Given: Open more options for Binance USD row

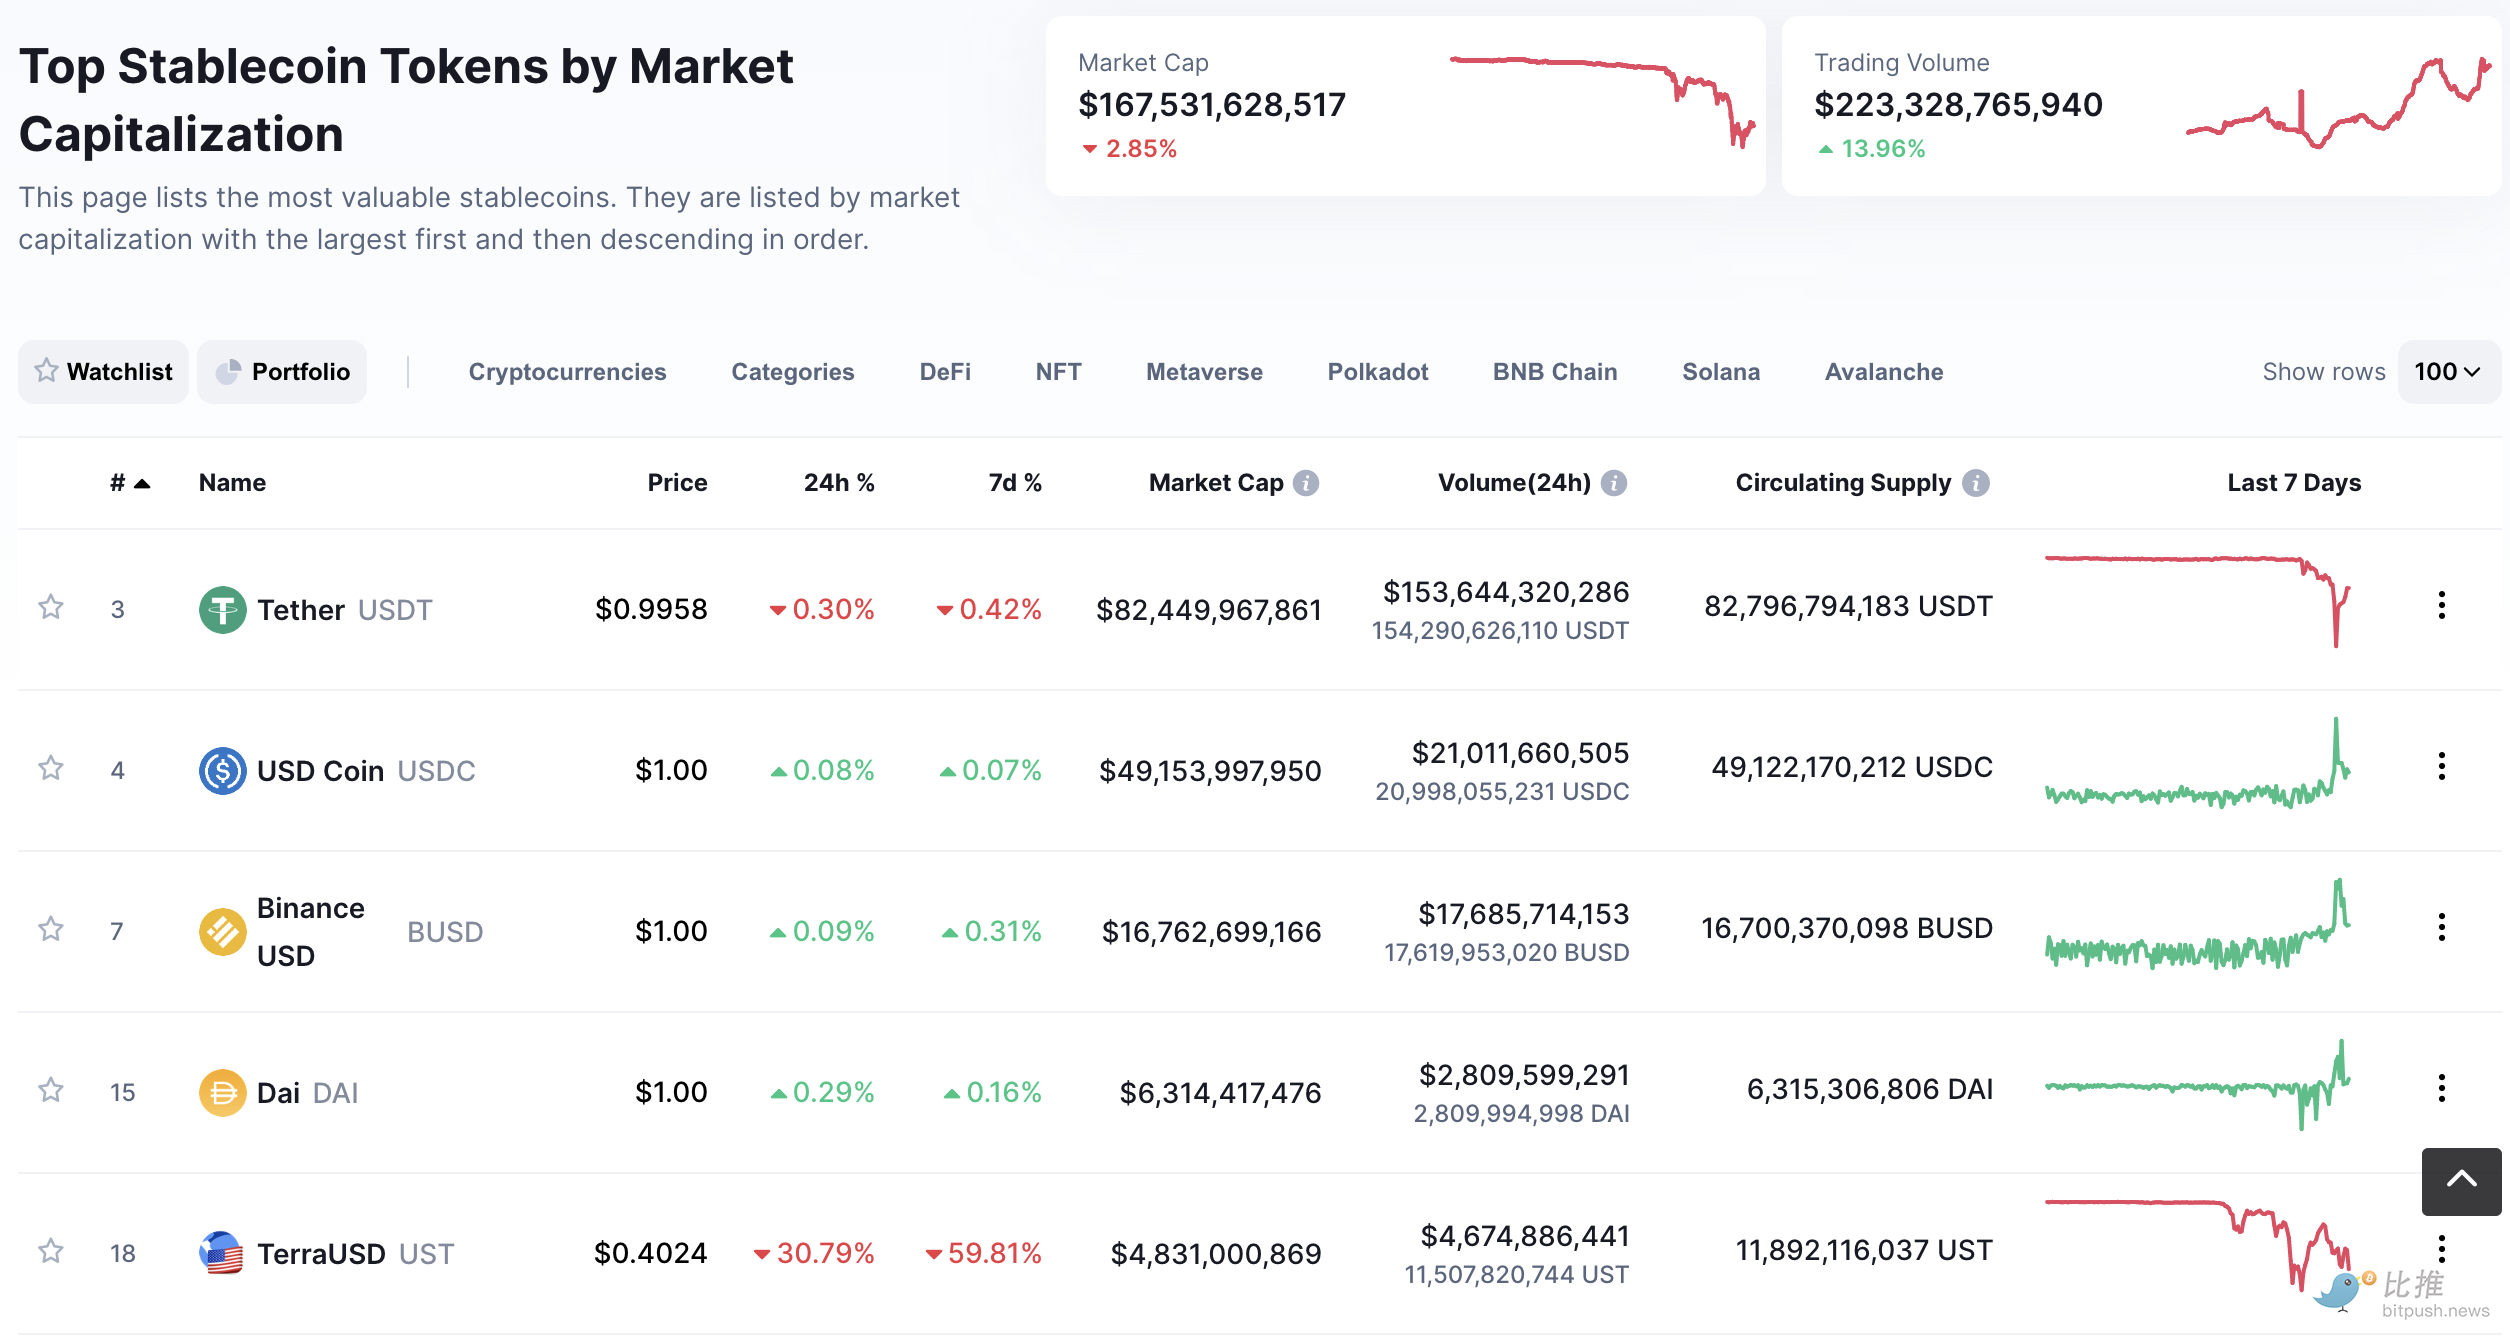Looking at the screenshot, I should [x=2441, y=927].
